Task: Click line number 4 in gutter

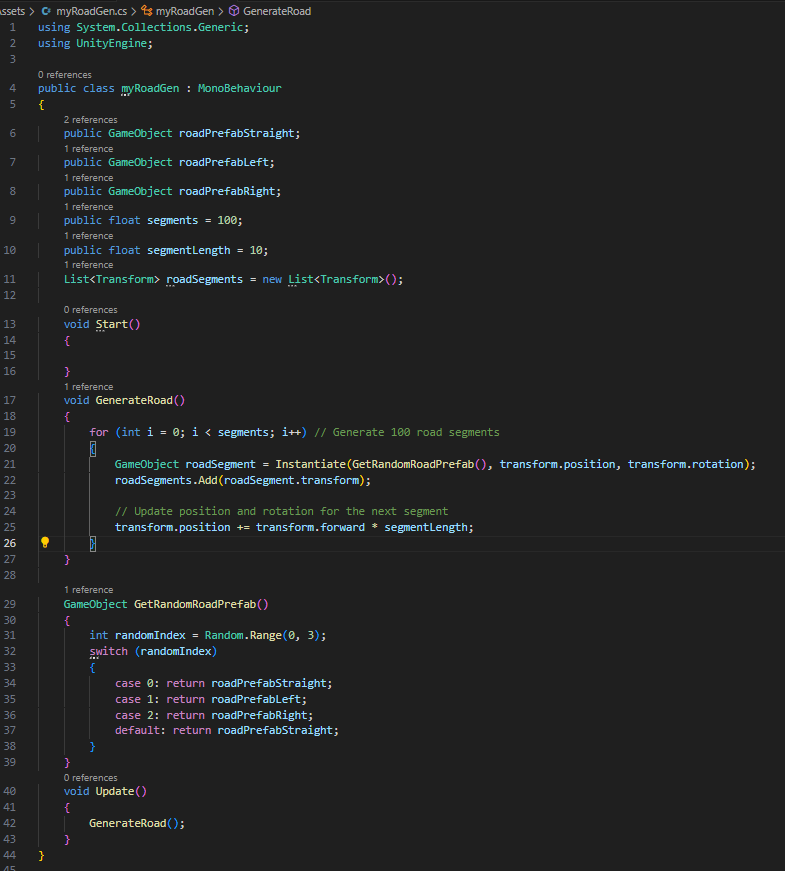Action: 13,88
